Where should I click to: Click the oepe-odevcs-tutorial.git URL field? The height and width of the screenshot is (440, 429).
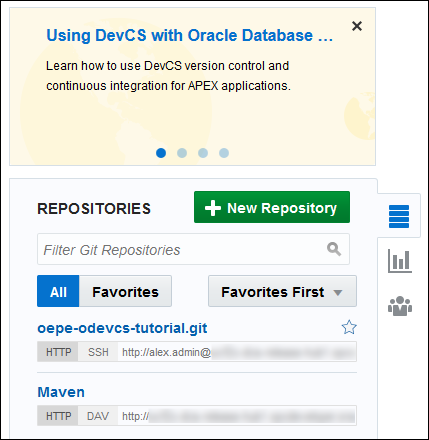point(237,352)
